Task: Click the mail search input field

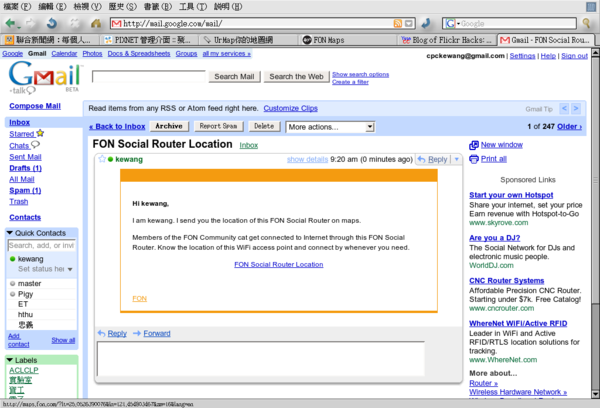Action: click(x=149, y=77)
